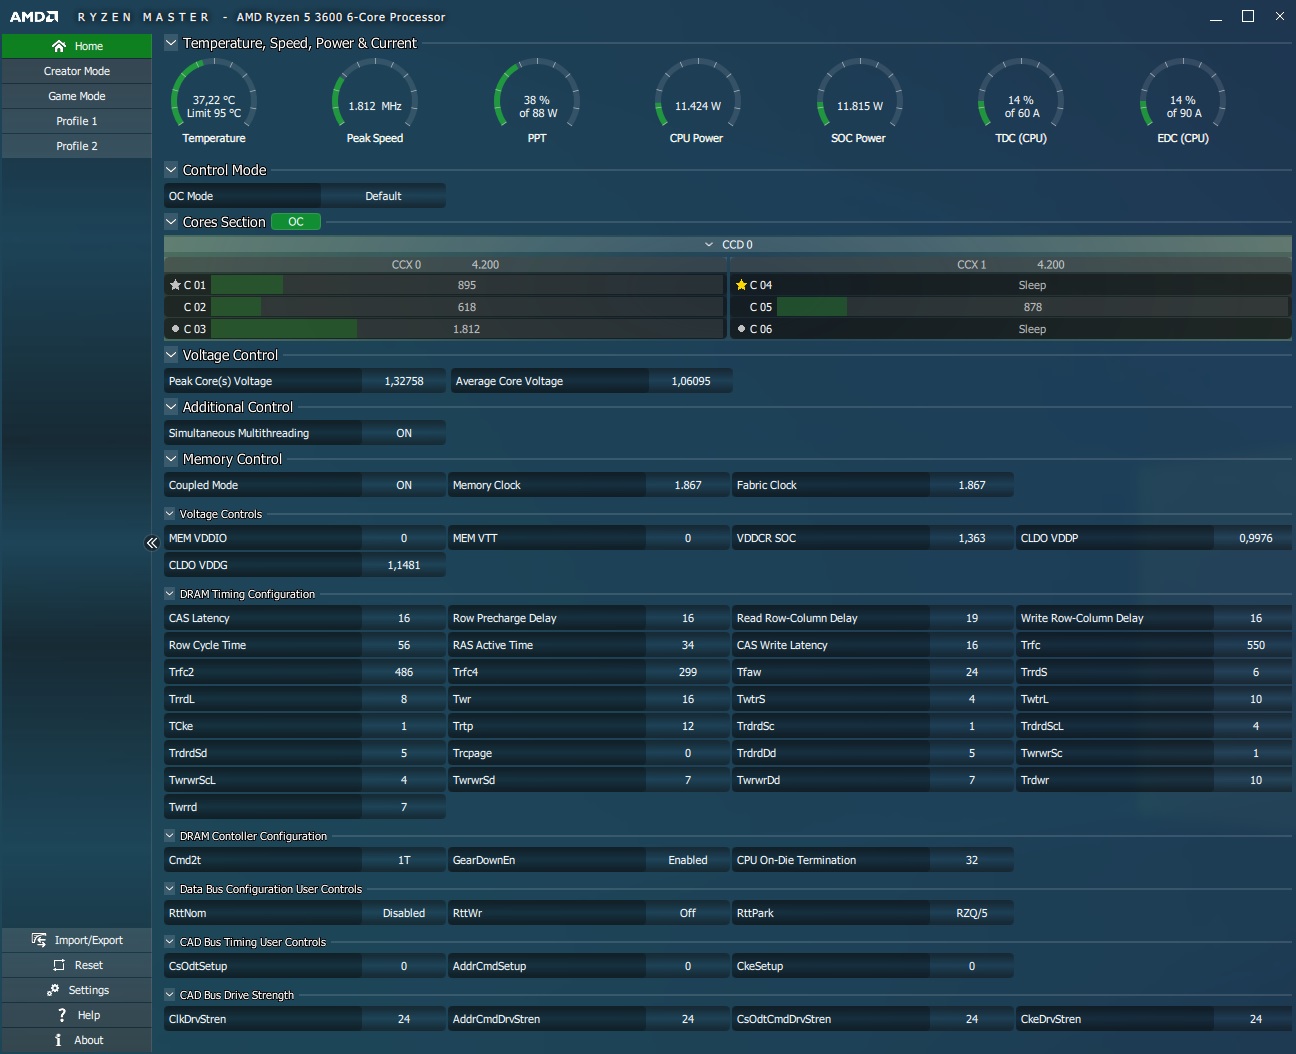Click the dot marker on core C 03
This screenshot has height=1054, width=1296.
[x=175, y=329]
